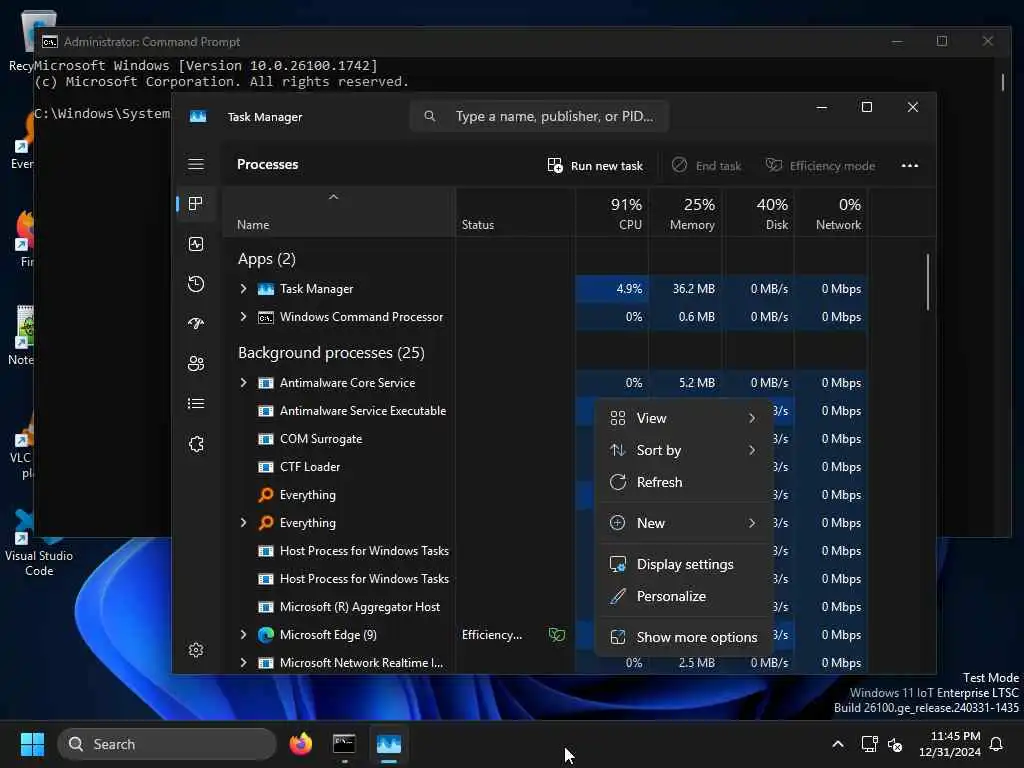
Task: Open the Sort by submenu
Action: [683, 450]
